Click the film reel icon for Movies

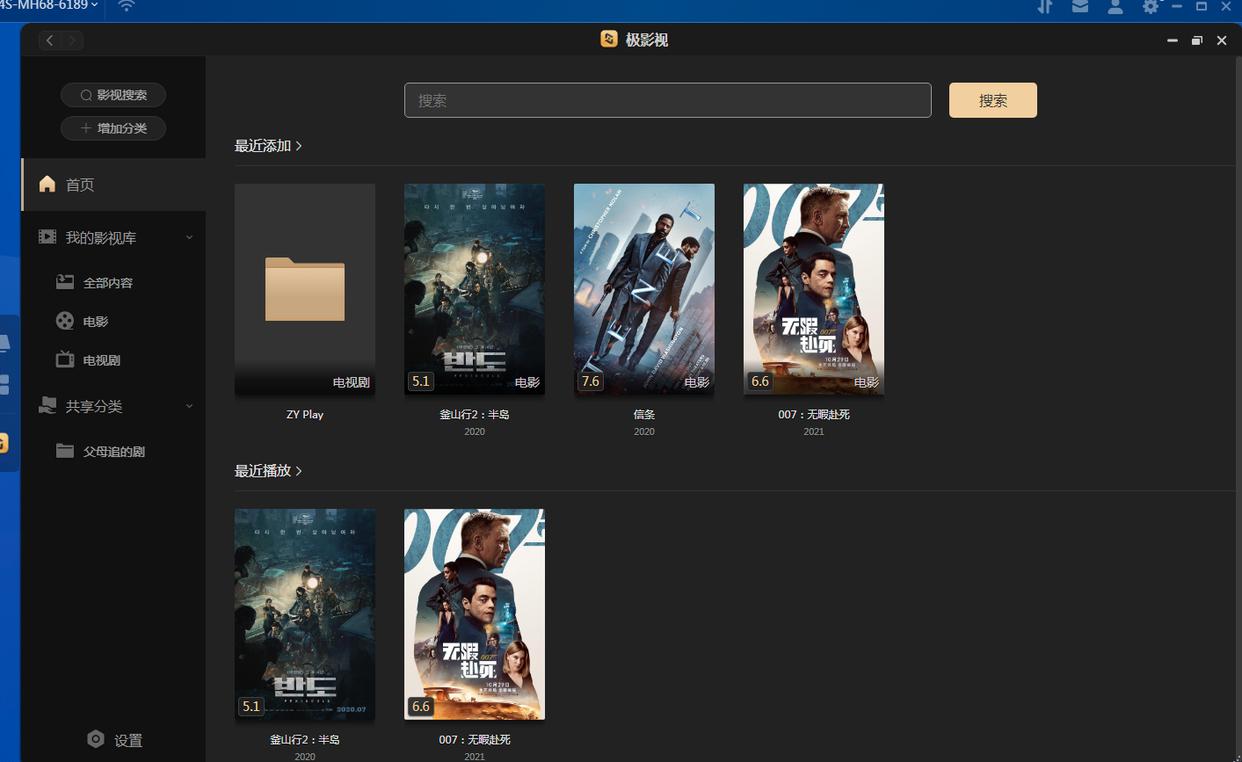point(65,321)
